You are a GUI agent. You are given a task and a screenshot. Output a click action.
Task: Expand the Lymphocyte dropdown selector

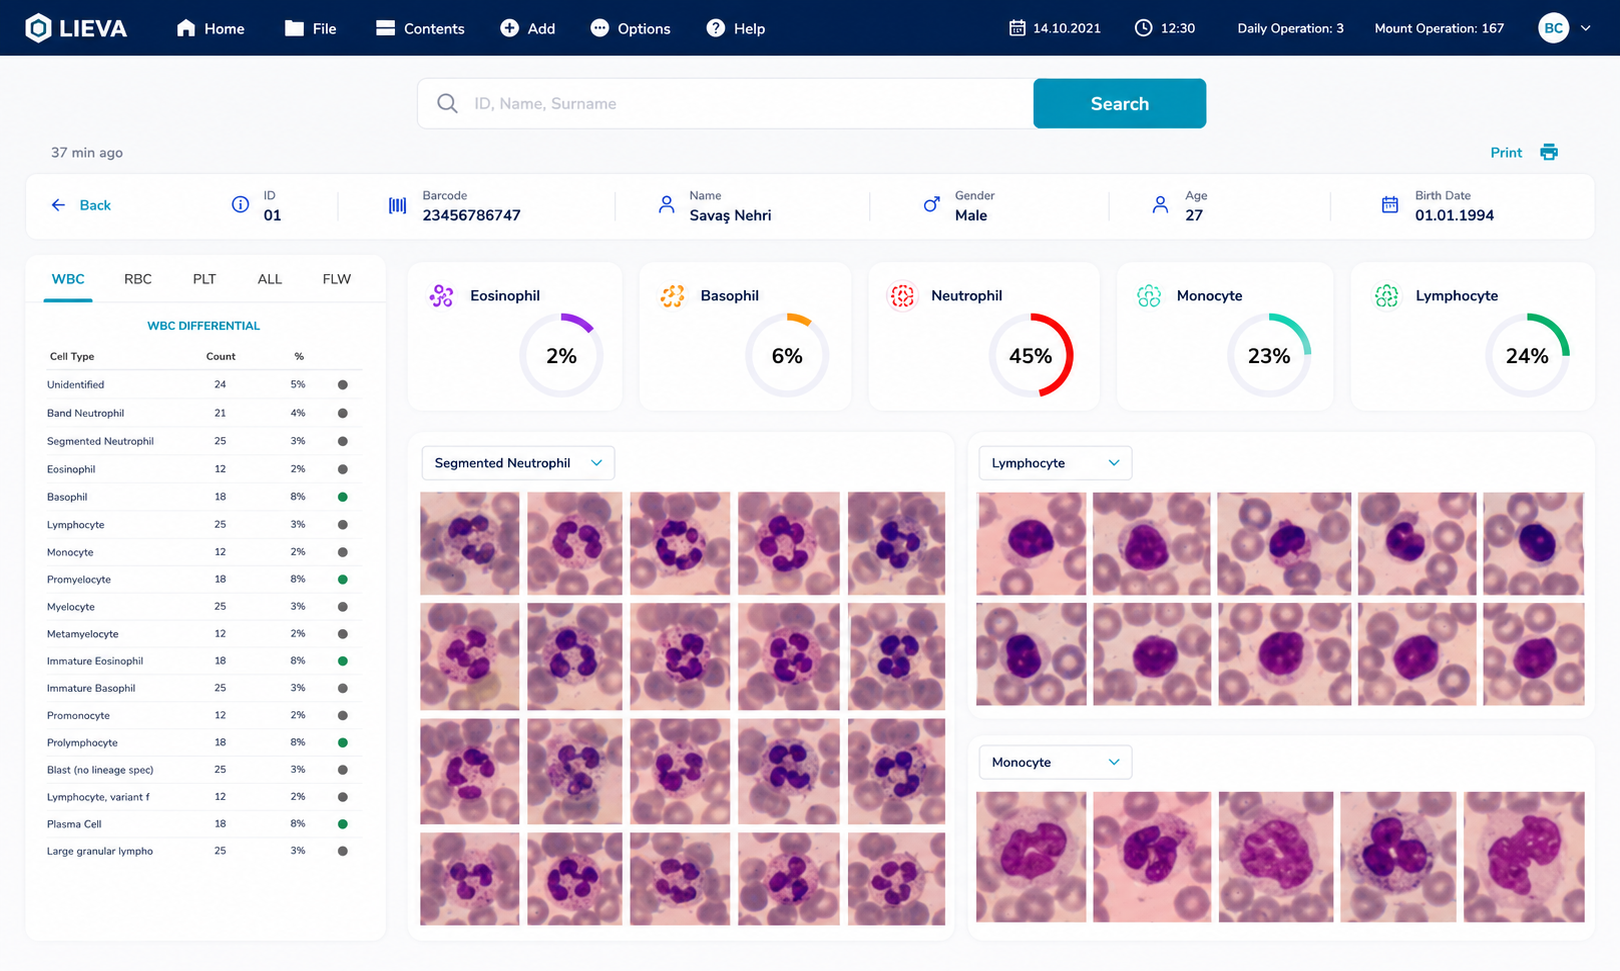click(x=1055, y=463)
